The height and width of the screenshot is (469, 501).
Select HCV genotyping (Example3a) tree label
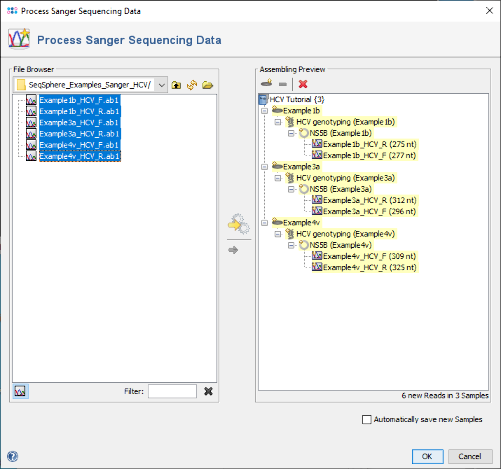coord(346,178)
